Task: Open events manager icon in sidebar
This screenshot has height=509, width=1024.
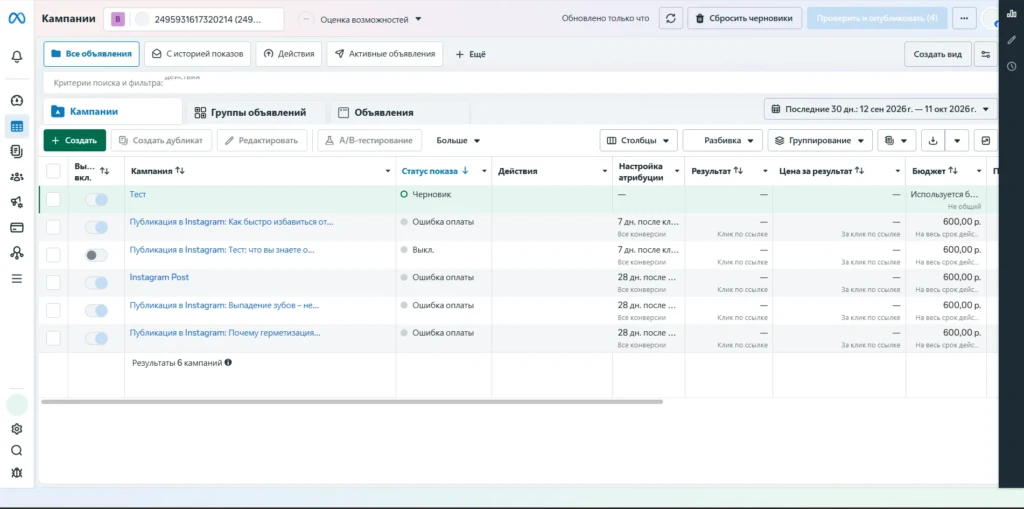Action: 17,253
